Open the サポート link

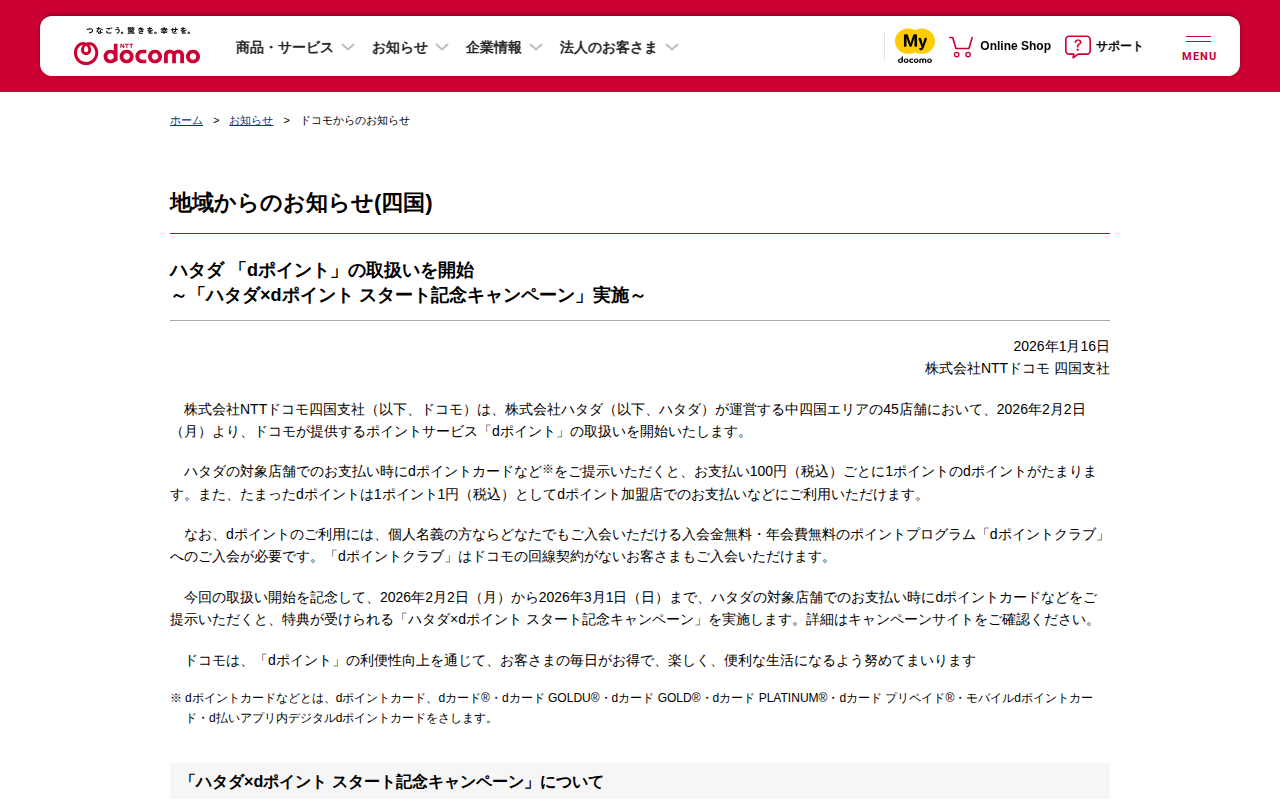(x=1119, y=46)
